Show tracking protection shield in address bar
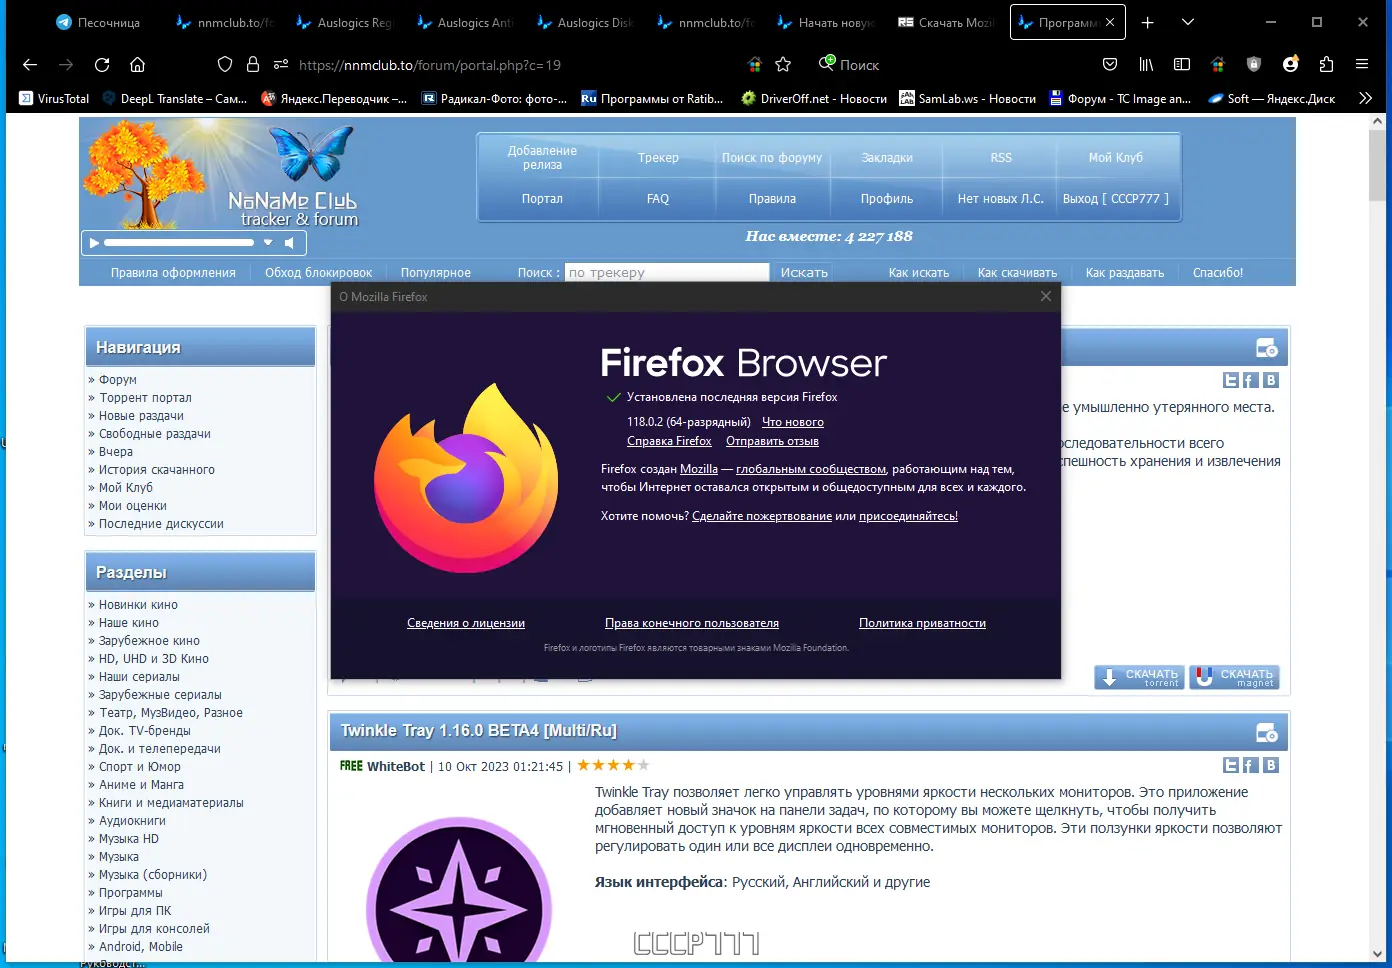 225,65
